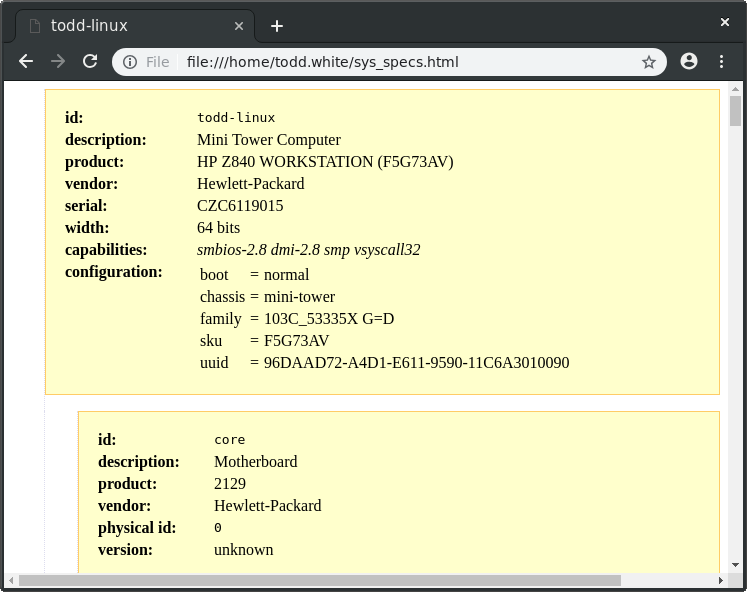Click family value '103C_53335X G=D'
The height and width of the screenshot is (592, 747).
point(329,319)
